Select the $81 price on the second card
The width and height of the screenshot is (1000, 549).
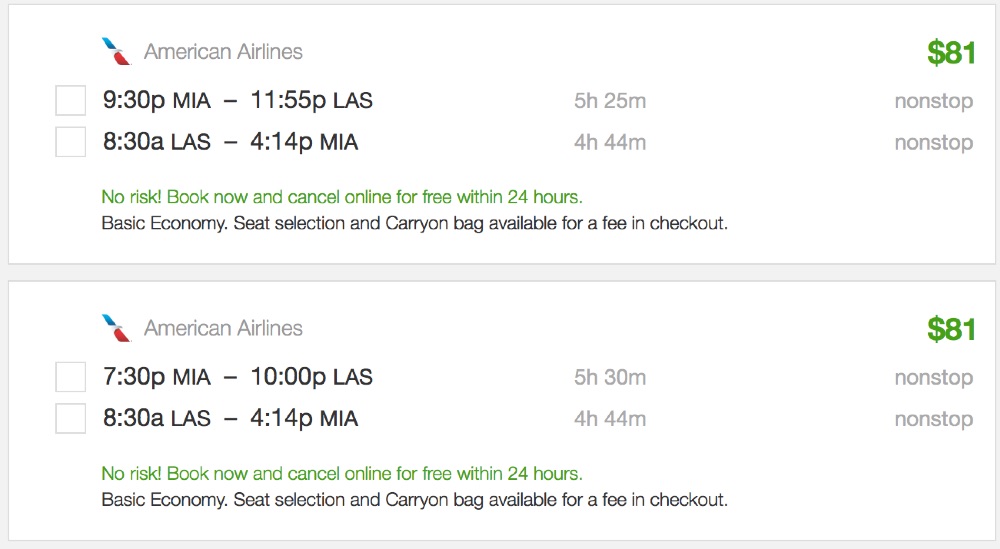(x=950, y=329)
